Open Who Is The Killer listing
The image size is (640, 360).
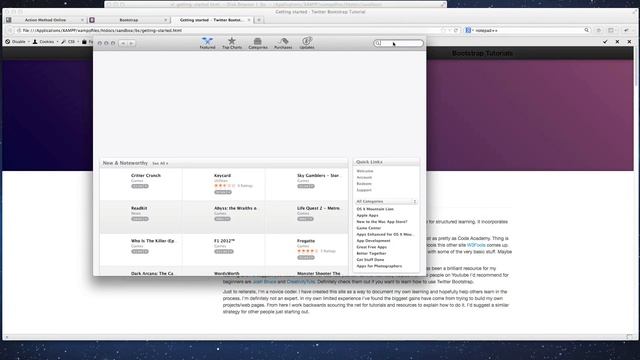coord(152,241)
